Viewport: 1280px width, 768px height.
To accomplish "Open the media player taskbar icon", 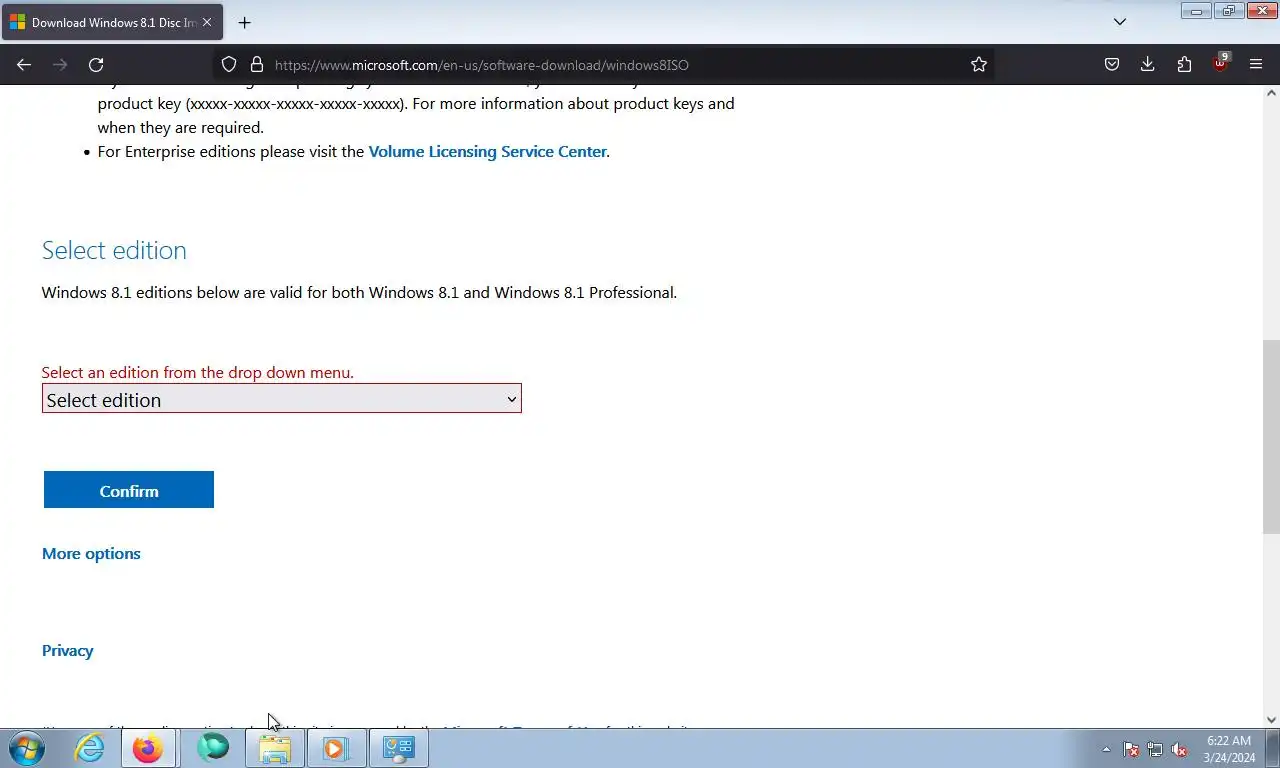I will [x=336, y=748].
